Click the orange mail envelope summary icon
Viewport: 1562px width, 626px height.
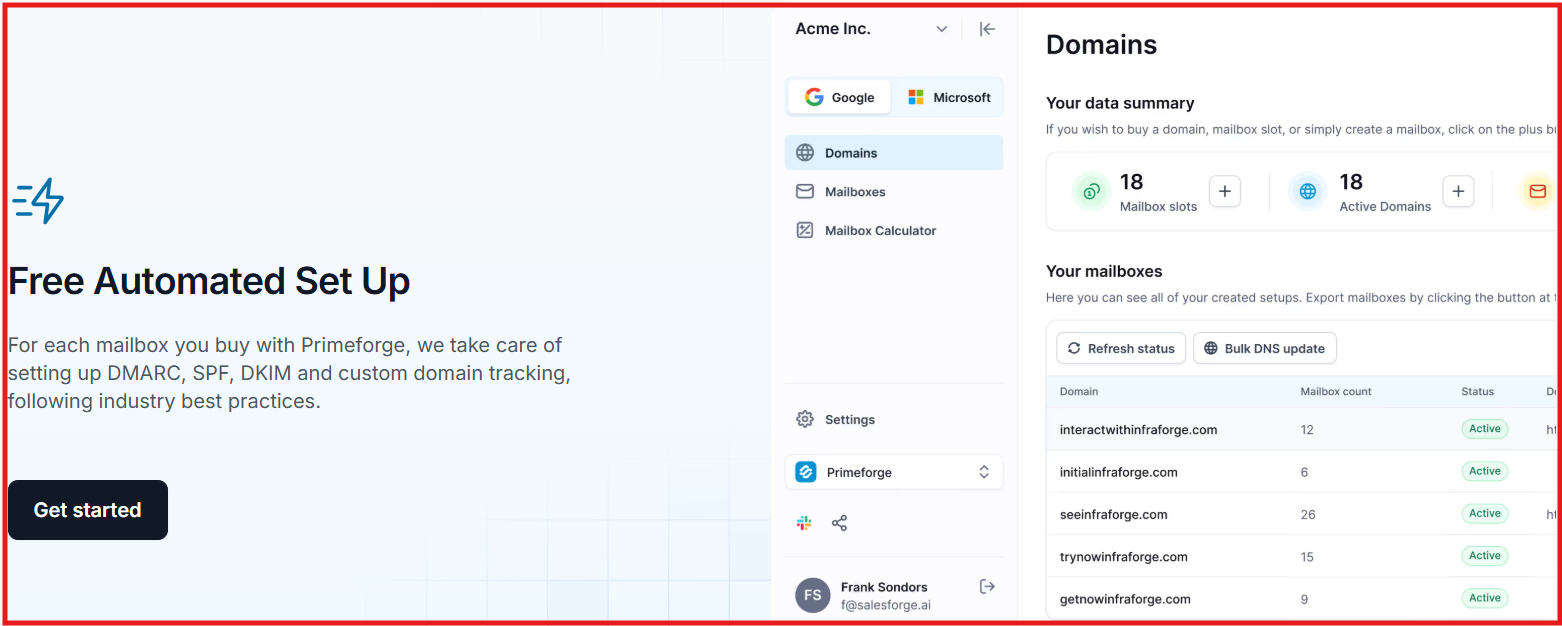(x=1538, y=191)
